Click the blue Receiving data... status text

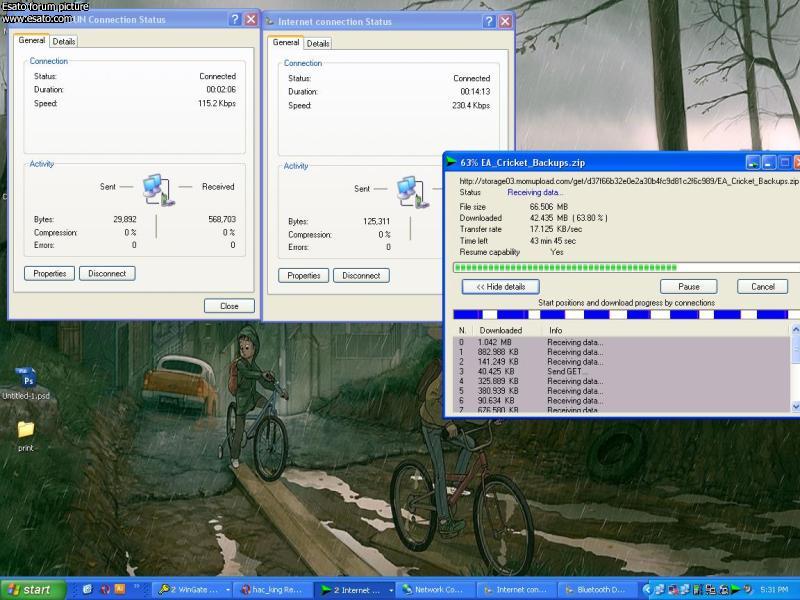535,192
